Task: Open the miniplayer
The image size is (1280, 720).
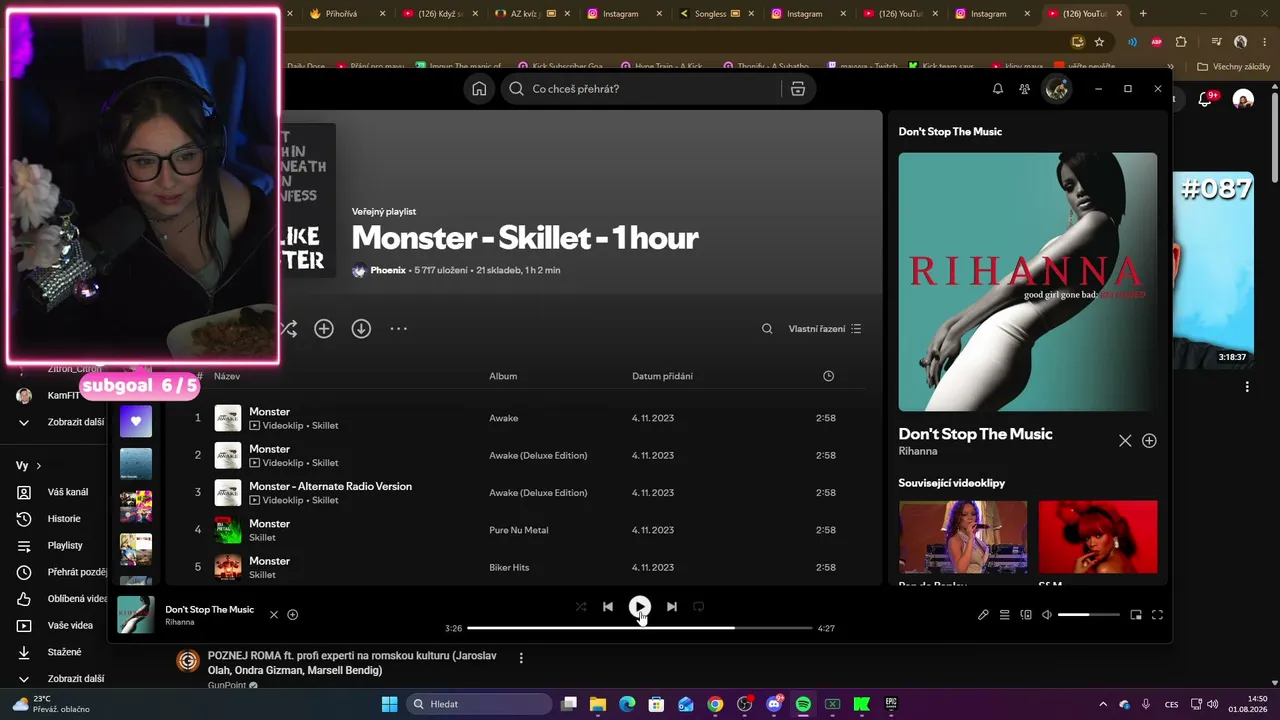Action: 1136,615
